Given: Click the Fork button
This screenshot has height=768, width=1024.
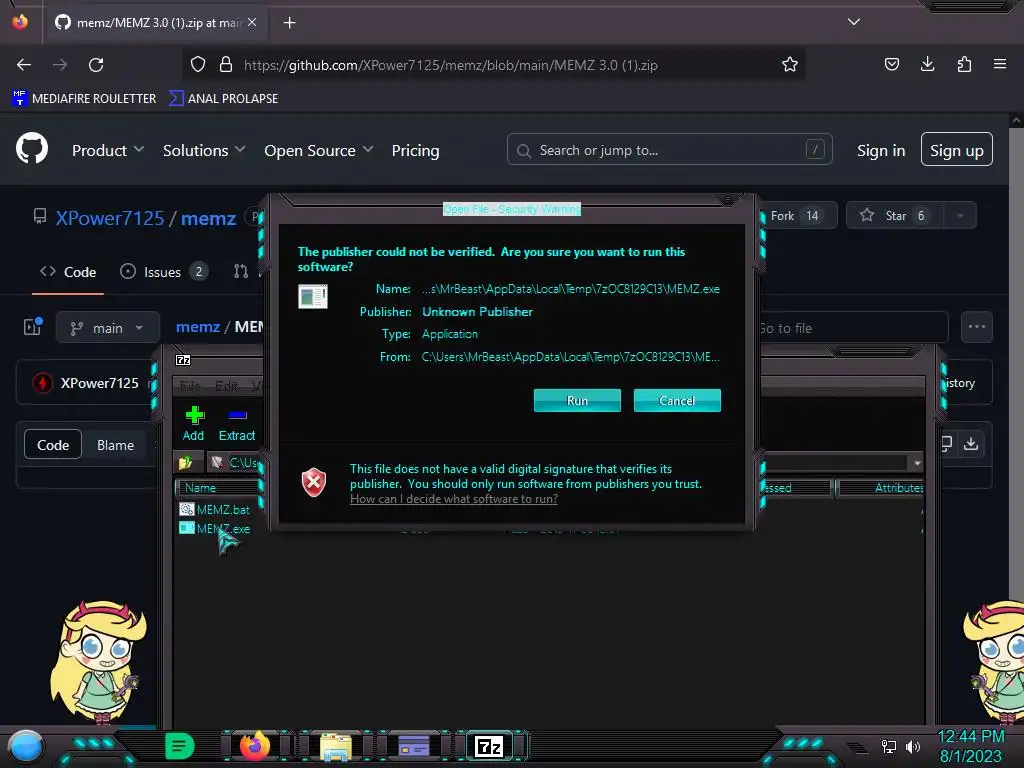Looking at the screenshot, I should click(798, 216).
